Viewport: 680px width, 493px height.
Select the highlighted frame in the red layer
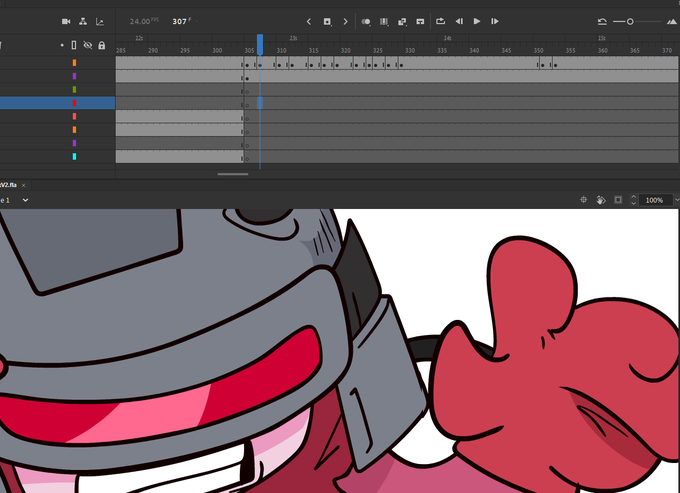[260, 103]
